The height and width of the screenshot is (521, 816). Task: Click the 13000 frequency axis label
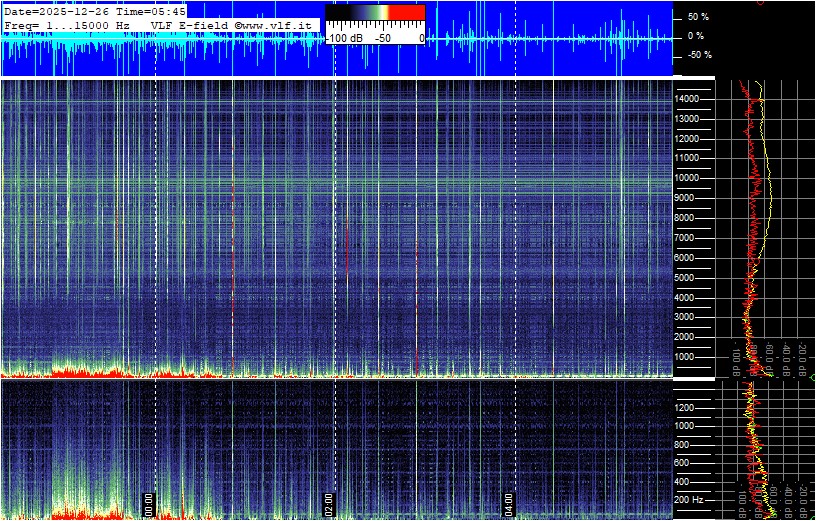coord(687,119)
